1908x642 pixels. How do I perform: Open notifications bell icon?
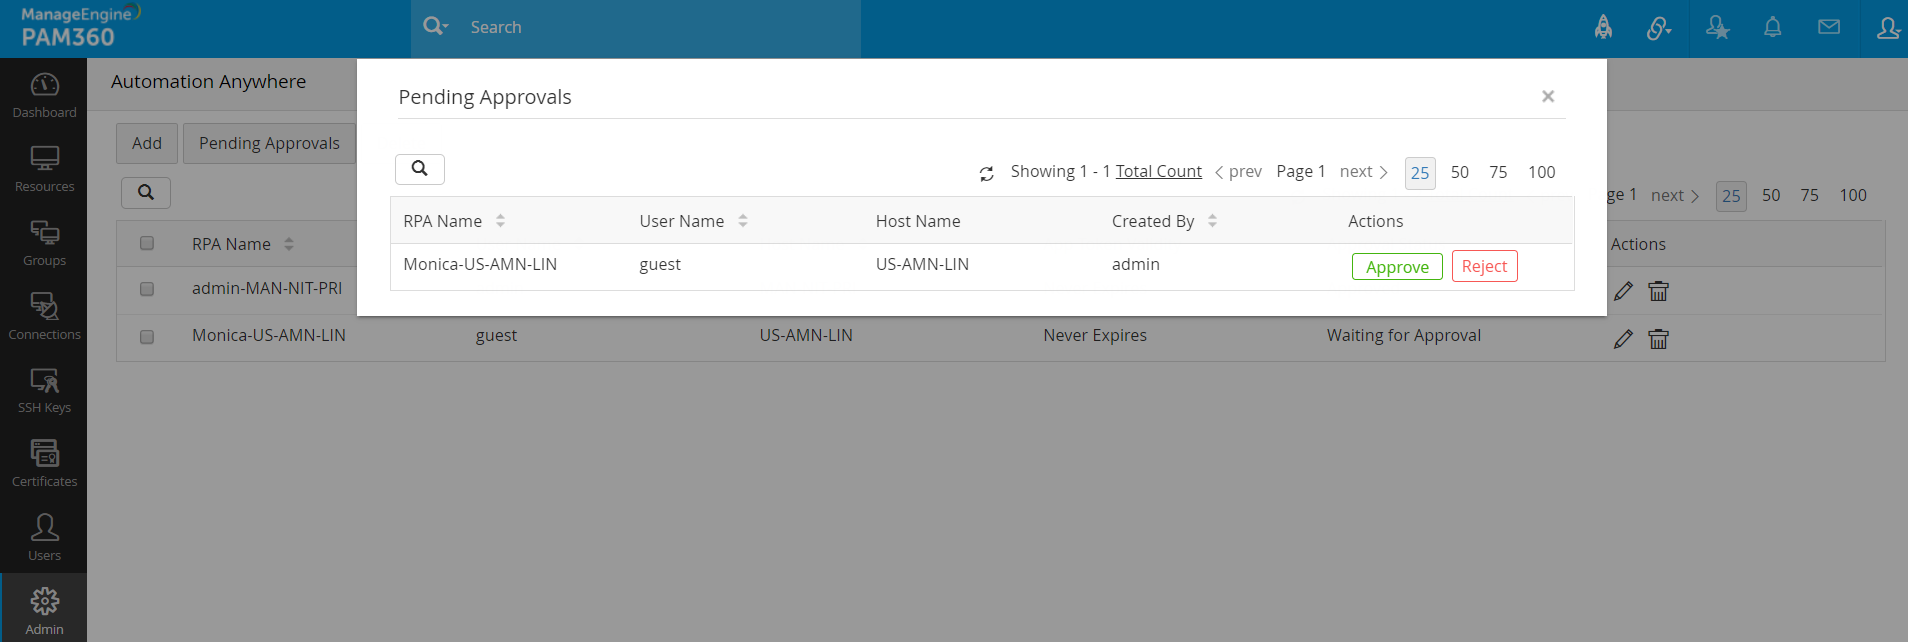1772,27
